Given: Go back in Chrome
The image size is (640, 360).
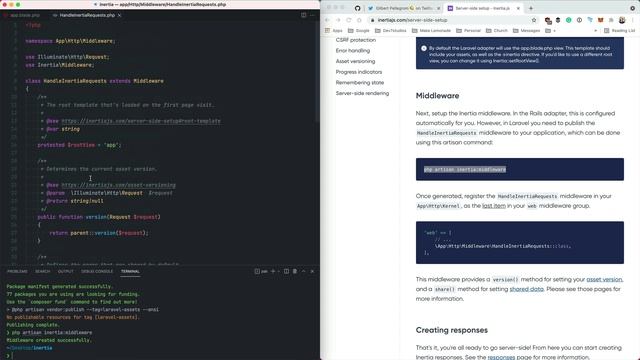Looking at the screenshot, I should (327, 20).
